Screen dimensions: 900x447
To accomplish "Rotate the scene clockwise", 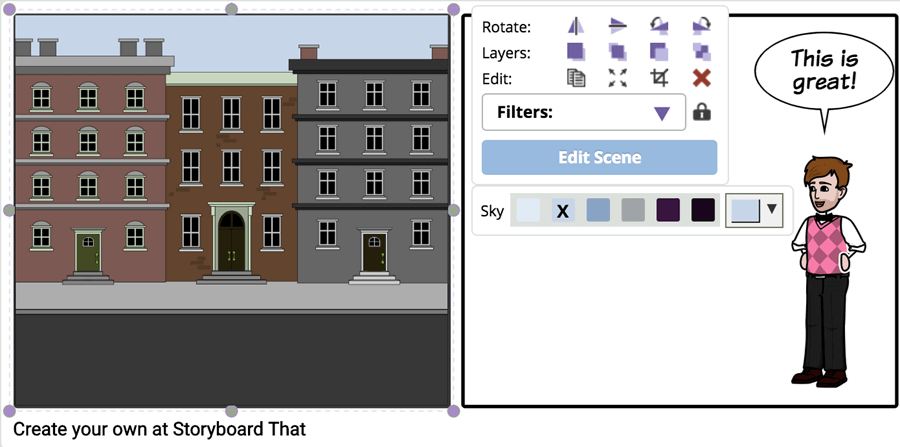I will coord(701,26).
